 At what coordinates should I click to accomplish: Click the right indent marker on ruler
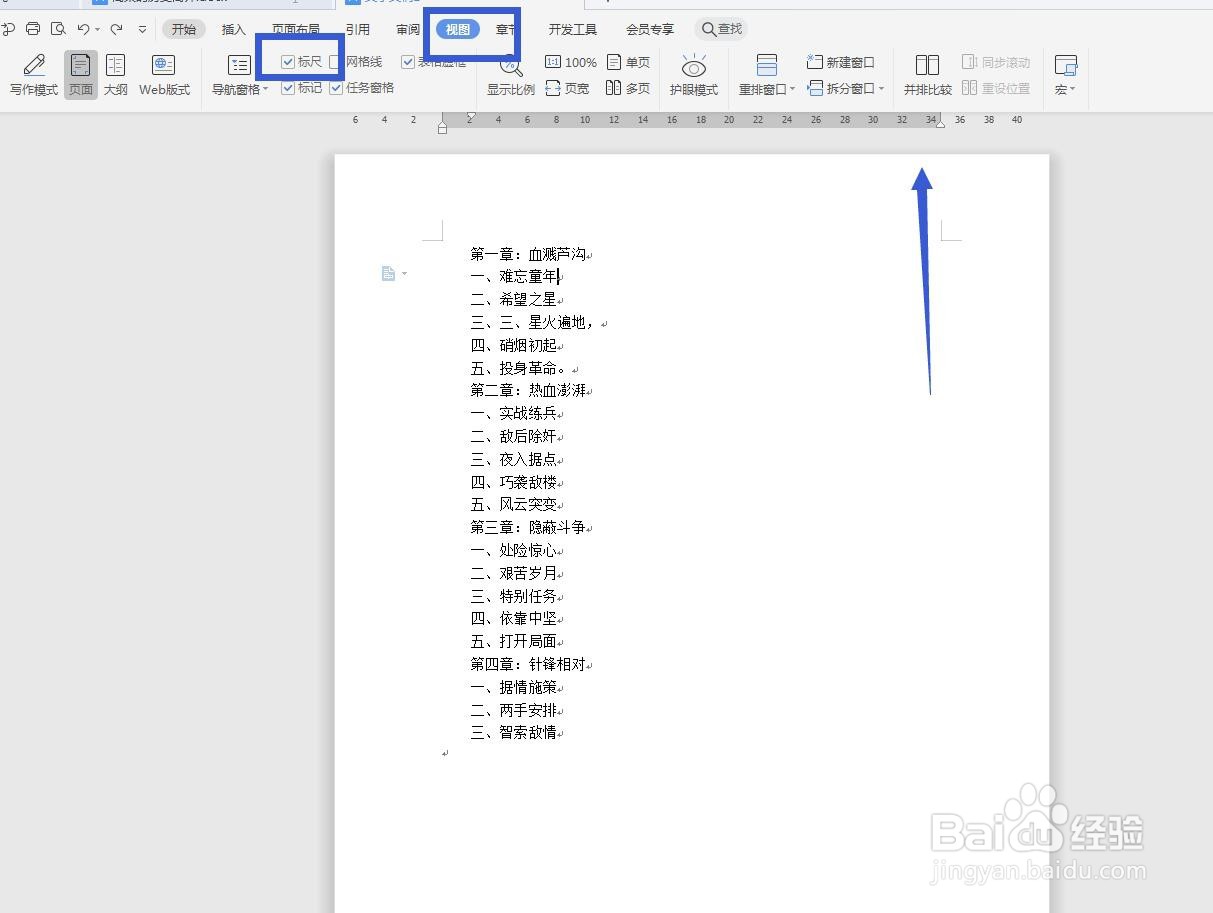tap(940, 124)
